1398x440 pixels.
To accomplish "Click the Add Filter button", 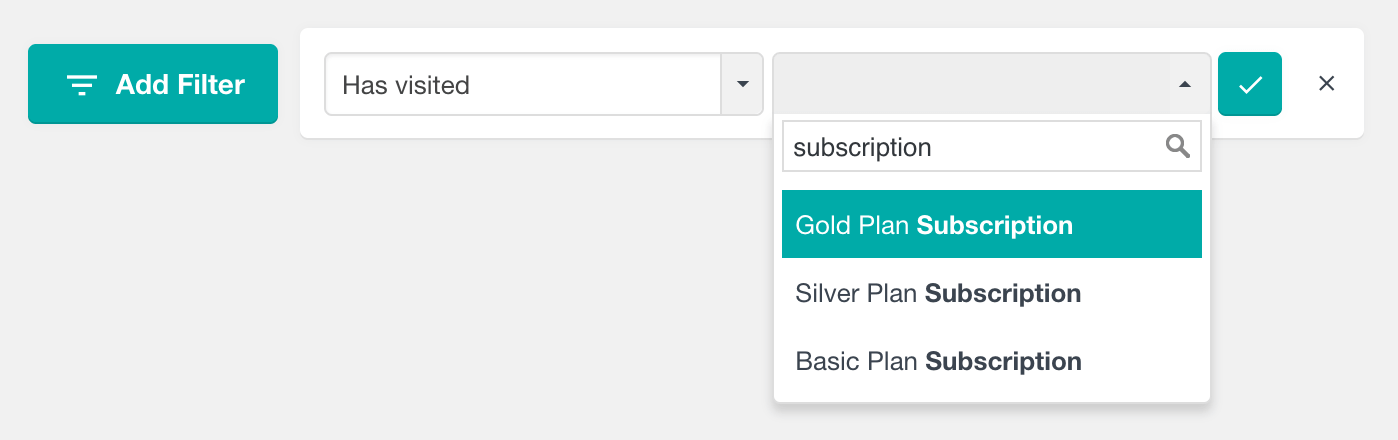I will pyautogui.click(x=153, y=84).
